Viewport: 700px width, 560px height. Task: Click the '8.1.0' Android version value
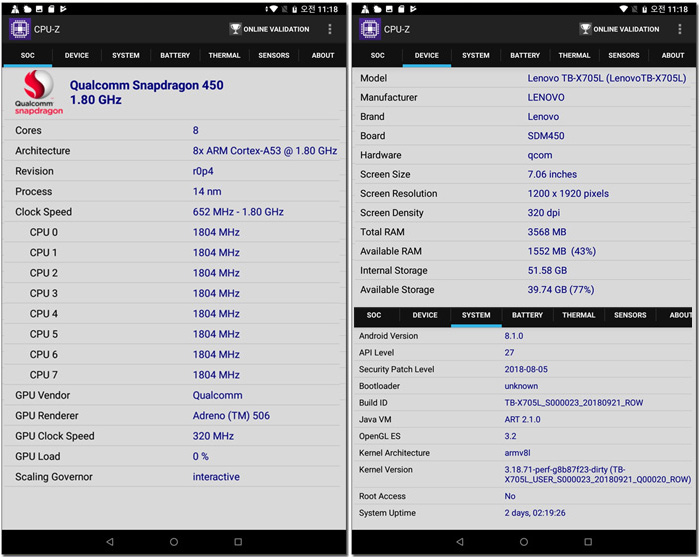(513, 336)
